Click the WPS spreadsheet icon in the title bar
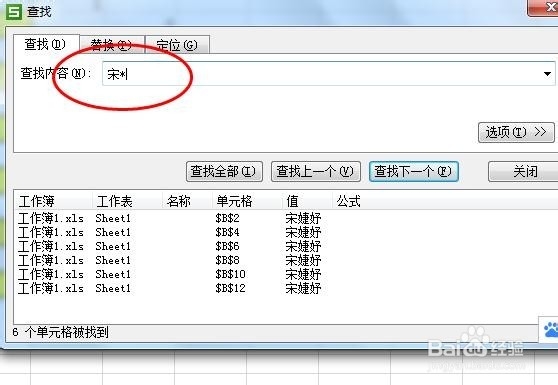 tap(15, 12)
